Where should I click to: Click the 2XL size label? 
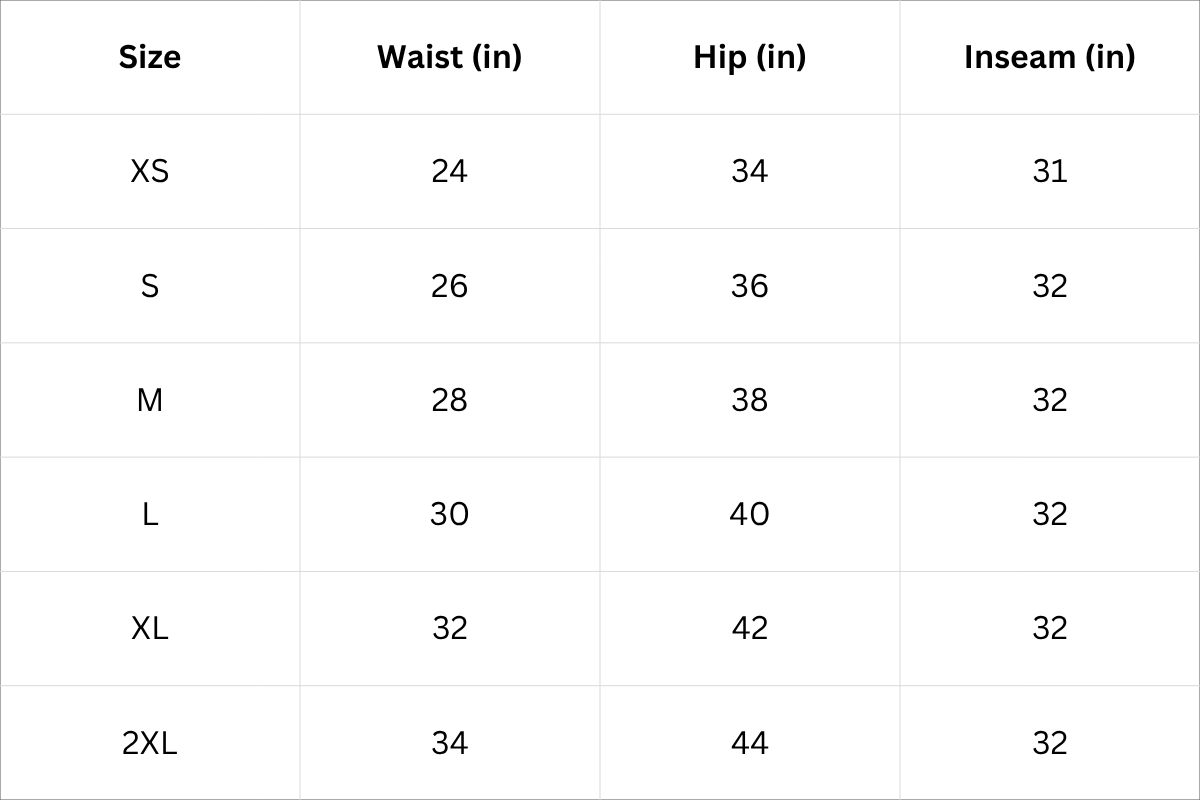tap(150, 743)
